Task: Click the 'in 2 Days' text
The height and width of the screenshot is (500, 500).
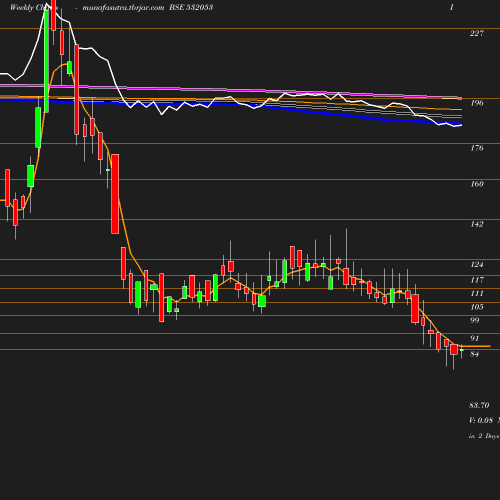Action: [x=484, y=436]
